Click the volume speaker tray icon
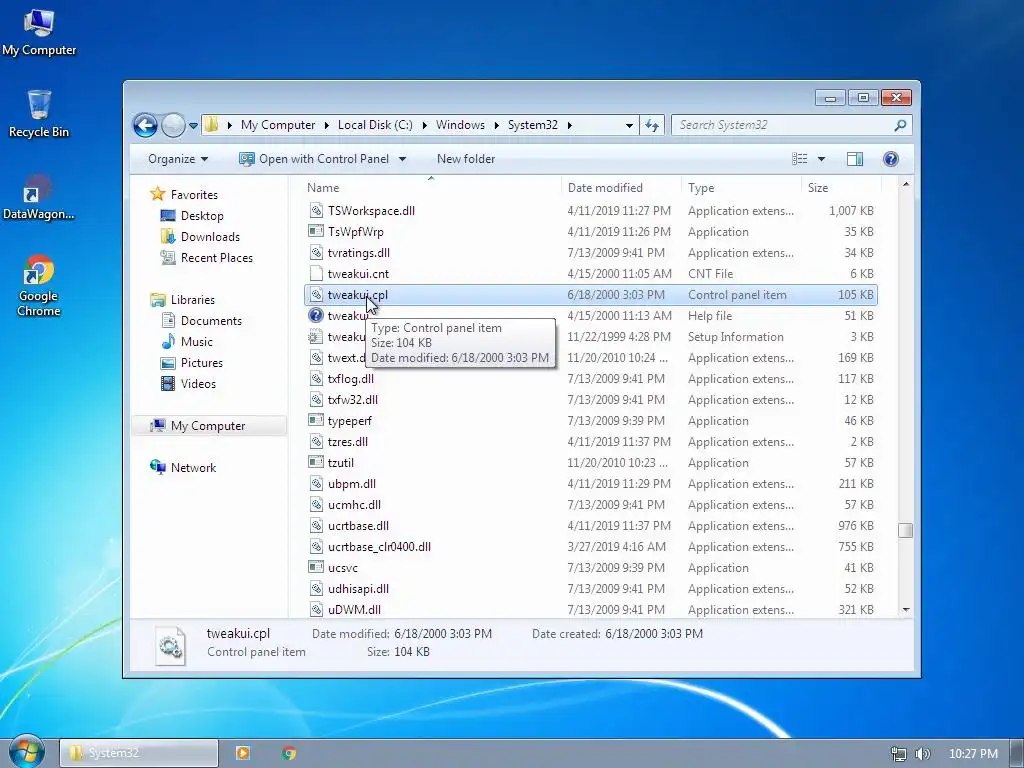Viewport: 1024px width, 768px height. pyautogui.click(x=922, y=754)
